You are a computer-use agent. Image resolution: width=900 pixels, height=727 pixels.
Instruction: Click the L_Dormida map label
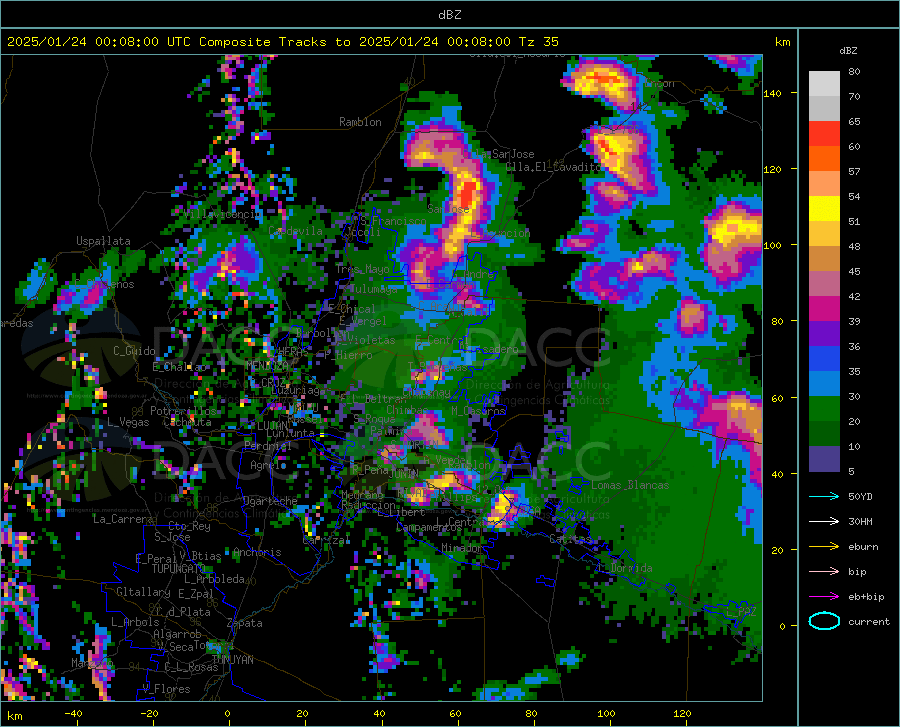[624, 568]
